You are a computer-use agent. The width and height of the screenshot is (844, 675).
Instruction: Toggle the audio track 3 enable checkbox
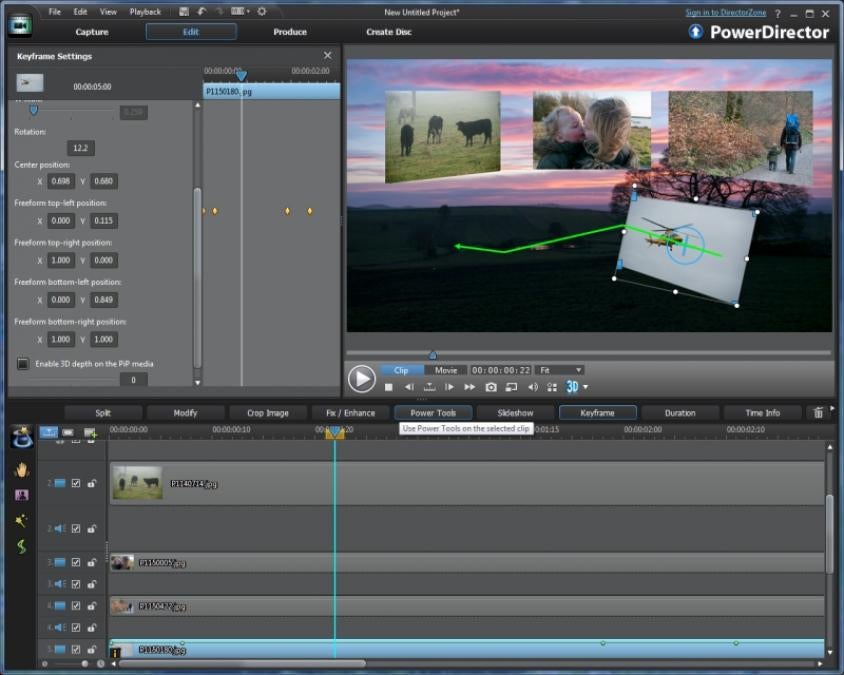[x=76, y=584]
